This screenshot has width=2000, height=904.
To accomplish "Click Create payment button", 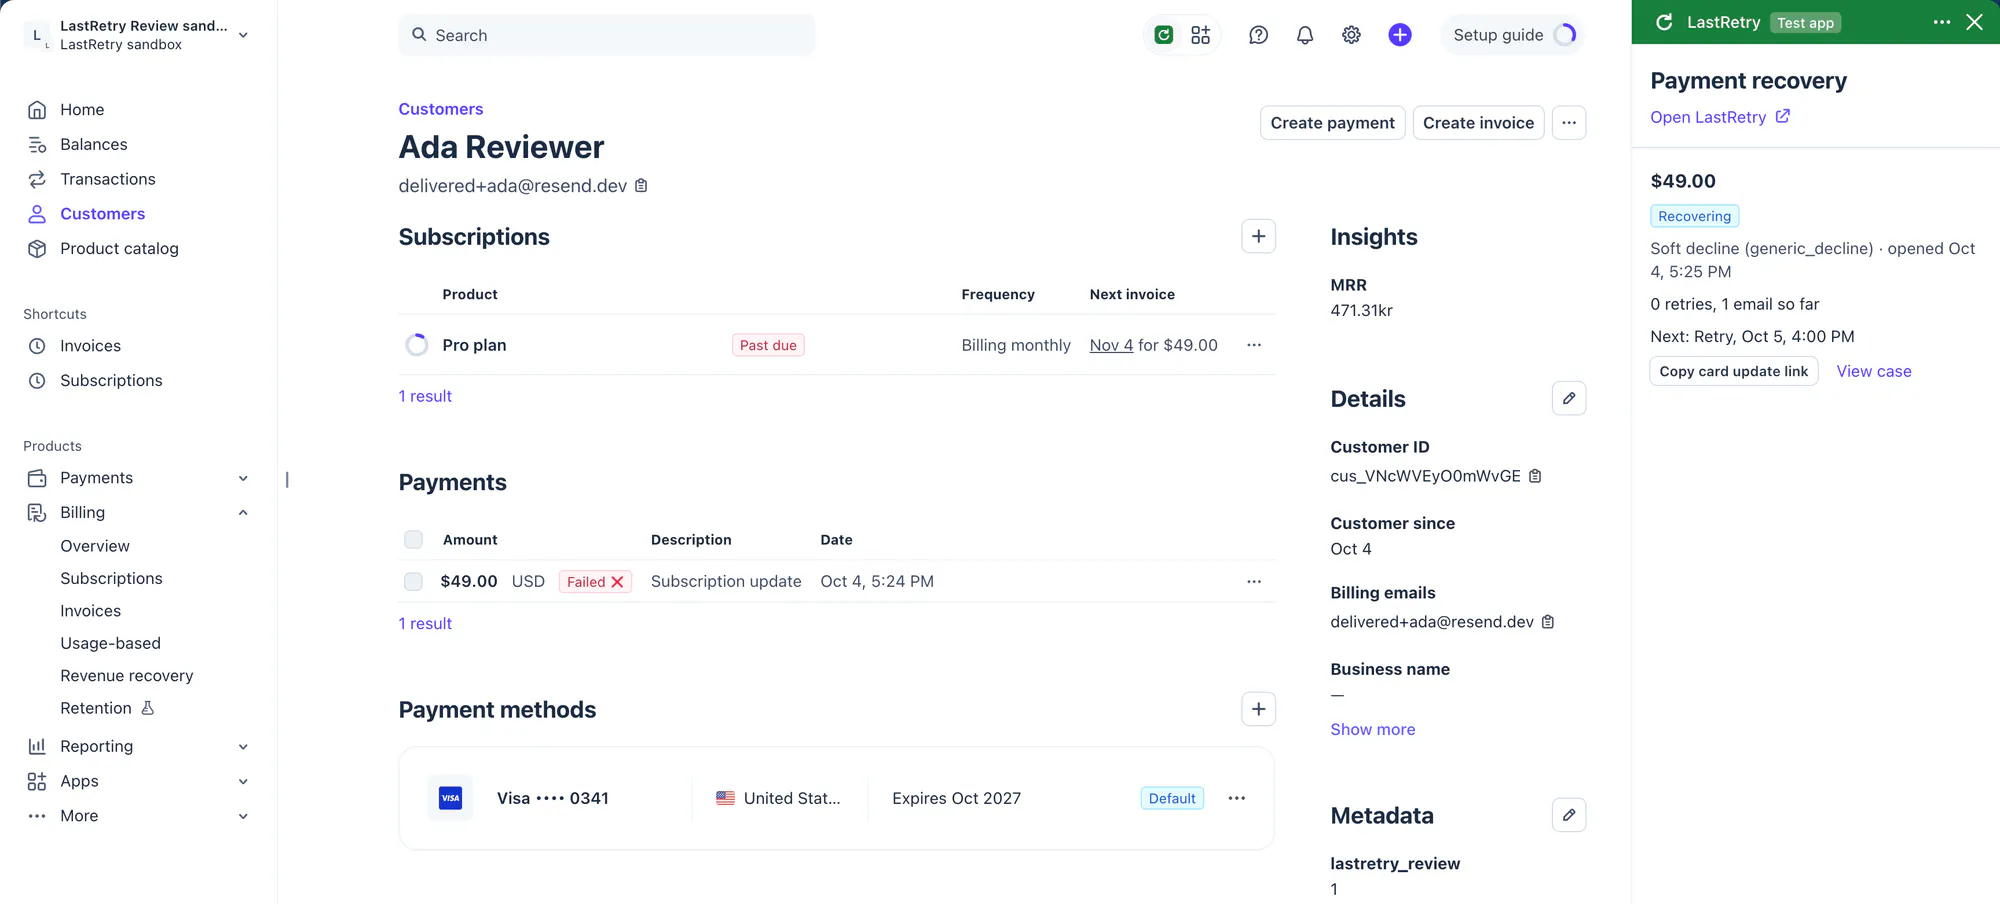I will click(x=1332, y=123).
